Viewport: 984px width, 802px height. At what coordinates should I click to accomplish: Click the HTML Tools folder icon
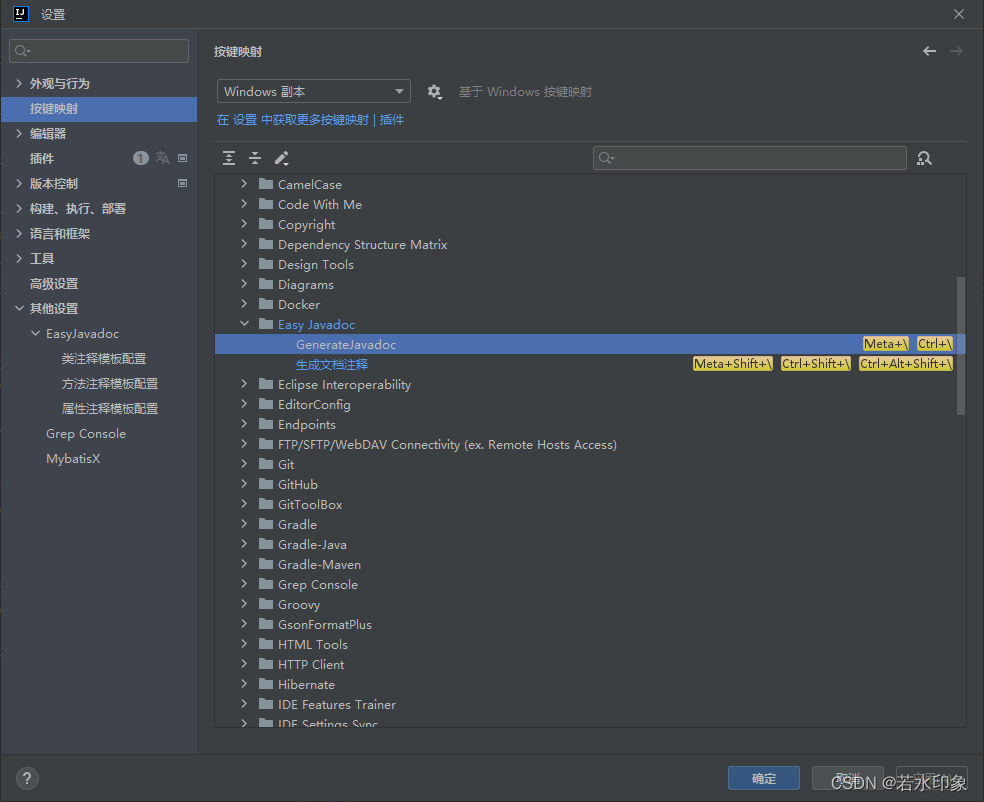click(x=266, y=644)
